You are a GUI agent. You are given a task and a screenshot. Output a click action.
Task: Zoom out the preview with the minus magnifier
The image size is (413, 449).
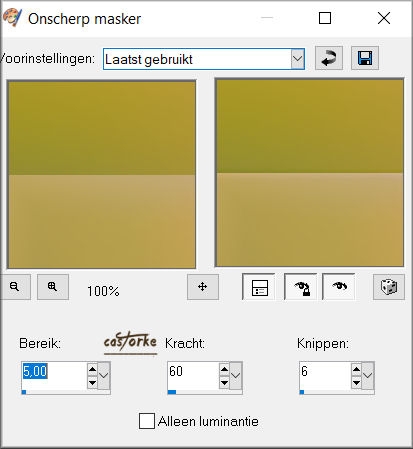pos(15,287)
